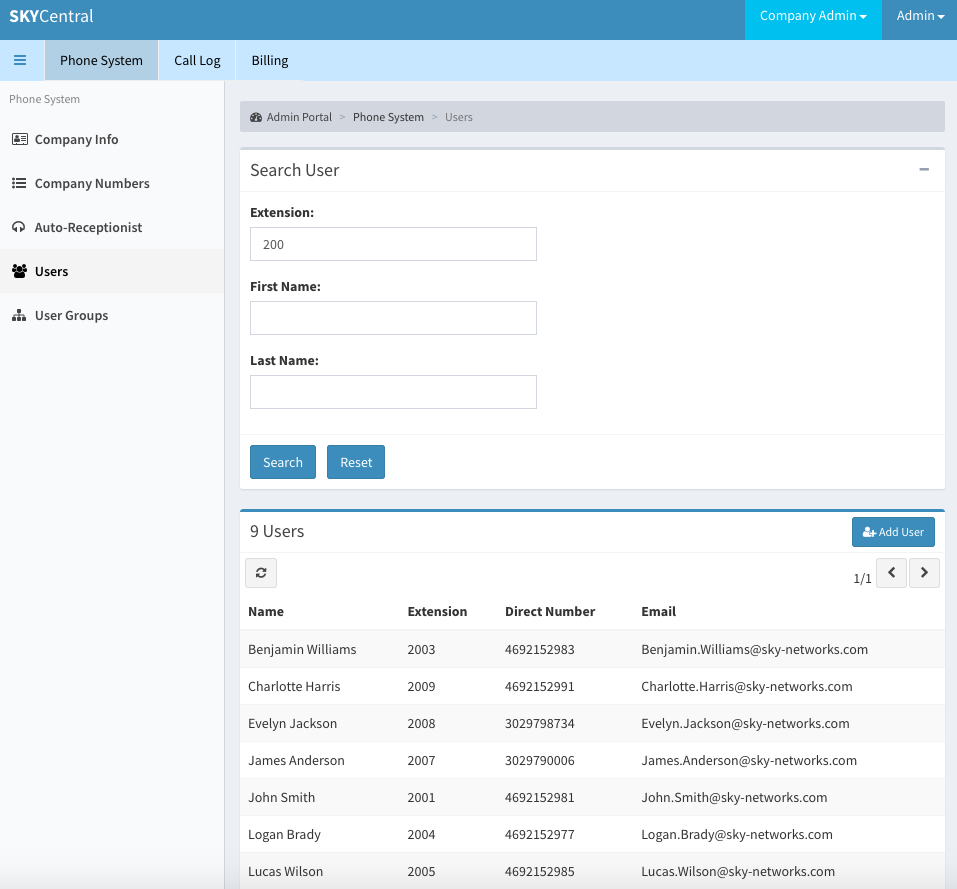Go to next page of users
This screenshot has width=957, height=889.
pyautogui.click(x=924, y=573)
